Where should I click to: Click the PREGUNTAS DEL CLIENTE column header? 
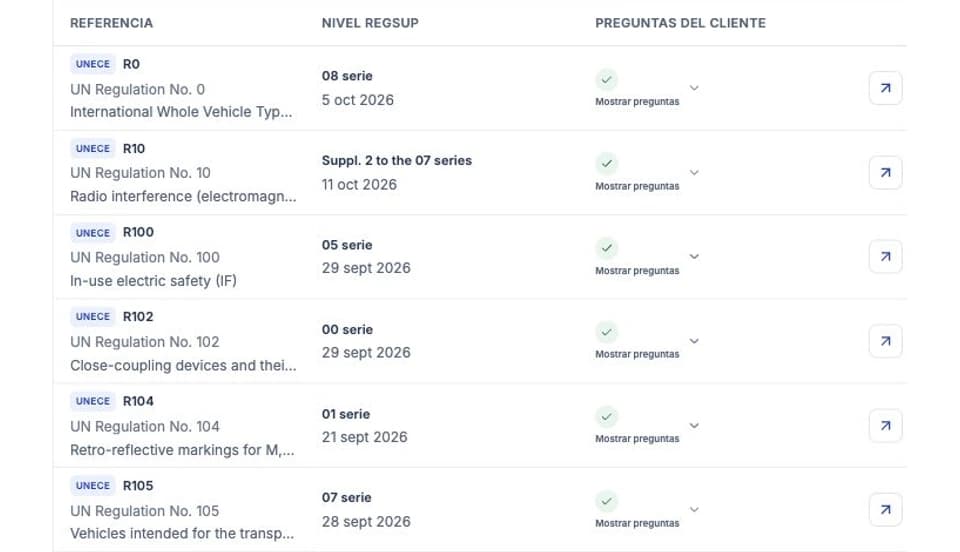pyautogui.click(x=680, y=23)
